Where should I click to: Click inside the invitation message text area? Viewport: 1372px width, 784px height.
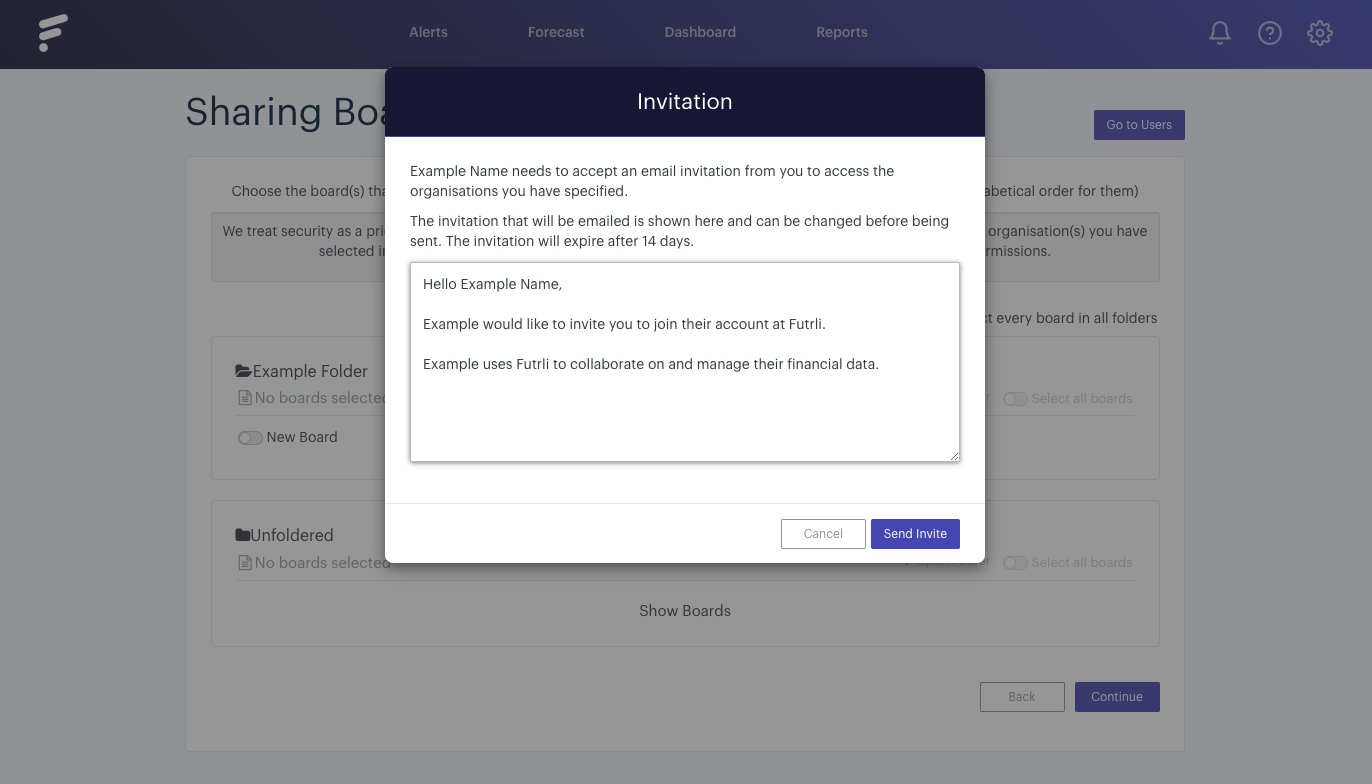point(685,362)
